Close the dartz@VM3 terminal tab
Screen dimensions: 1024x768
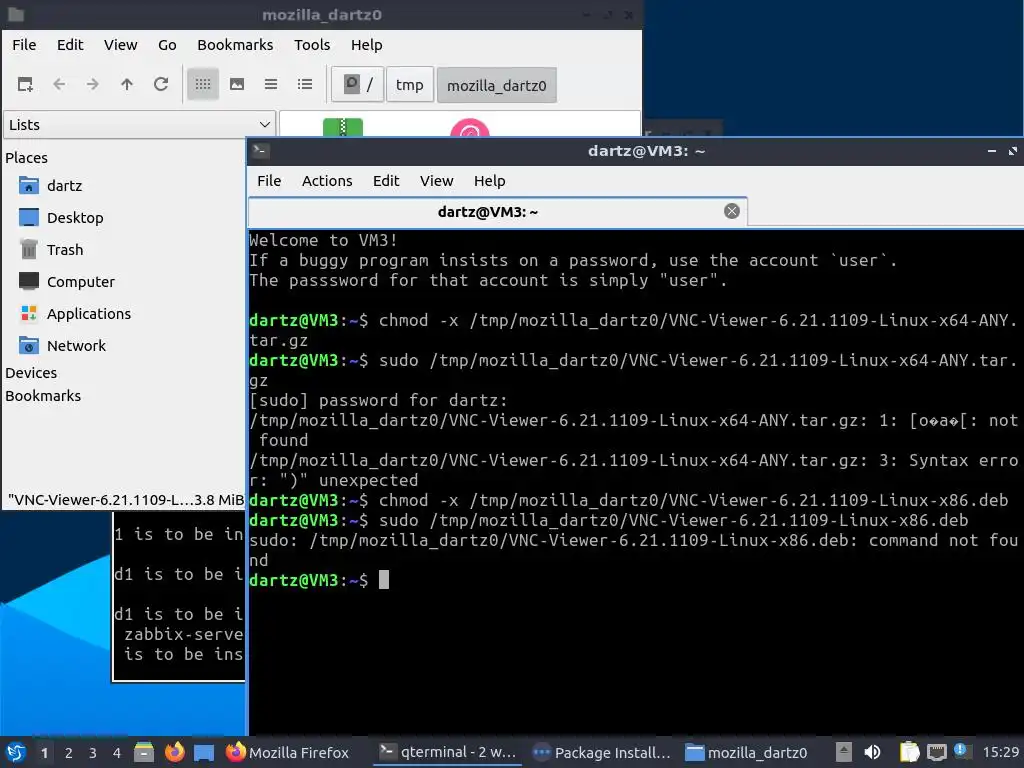pos(732,211)
